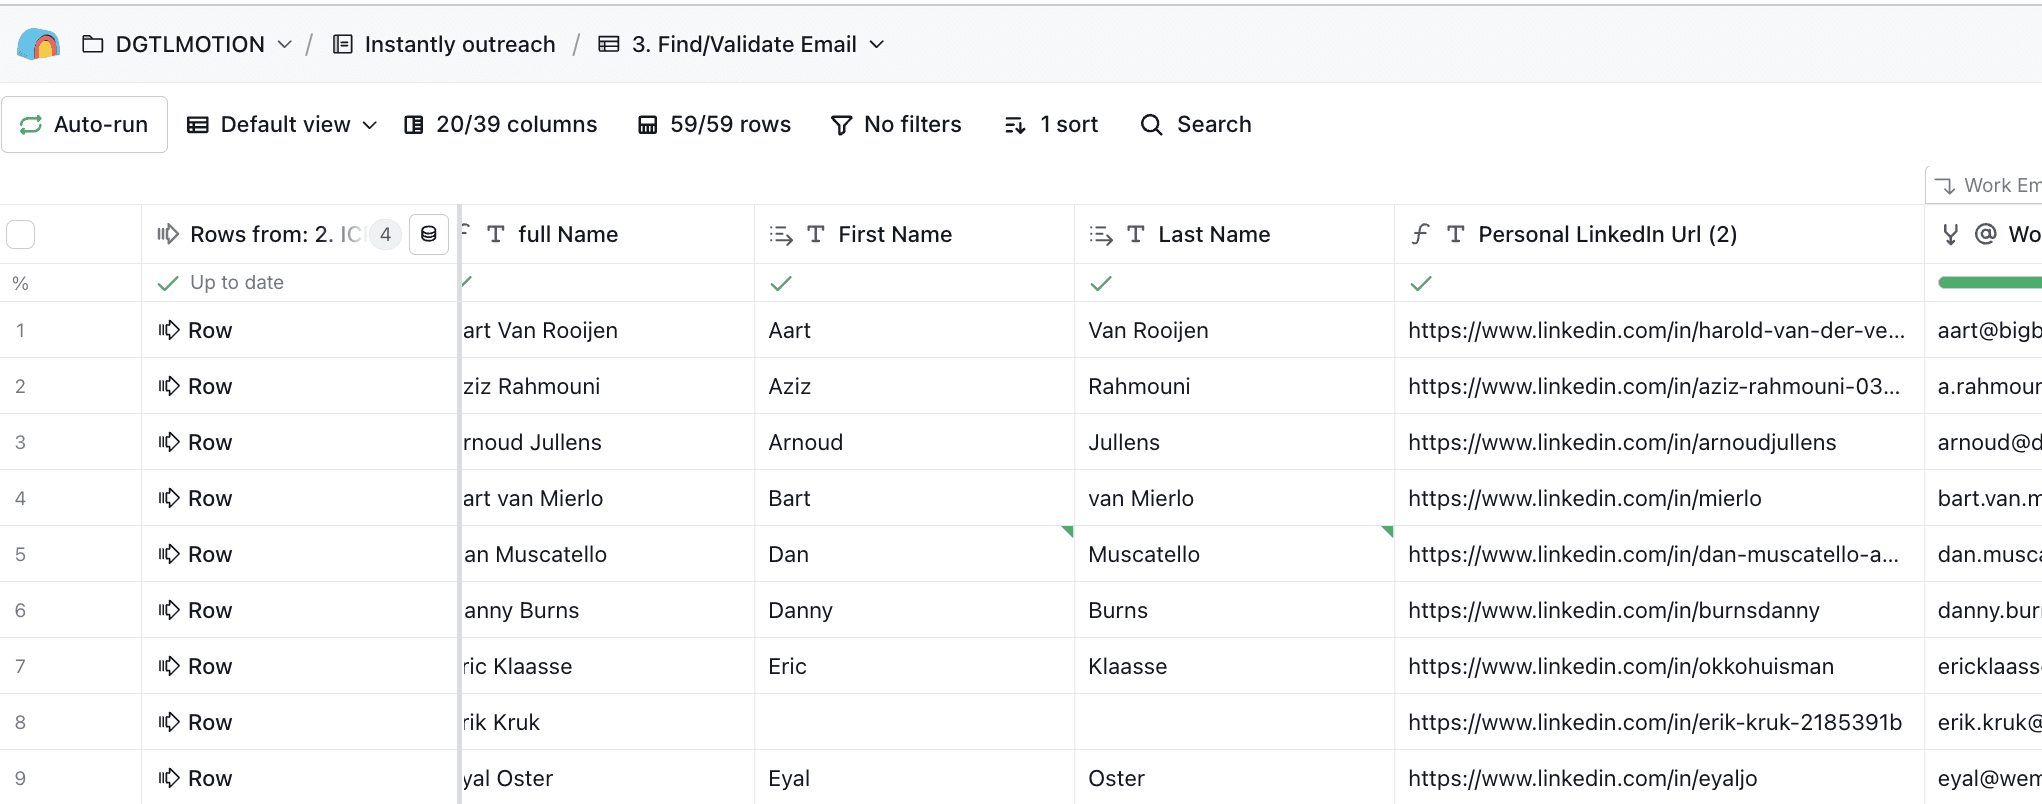Open the Instantly outreach breadcrumb

[459, 44]
